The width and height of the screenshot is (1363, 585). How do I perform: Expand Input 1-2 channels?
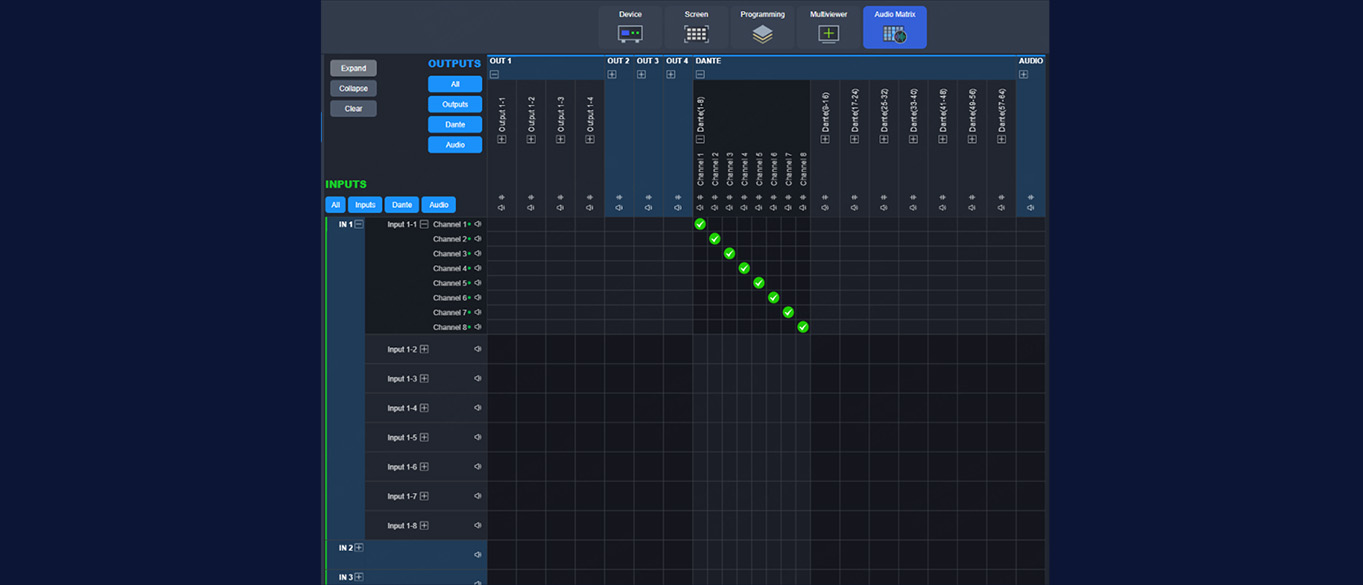pyautogui.click(x=424, y=349)
